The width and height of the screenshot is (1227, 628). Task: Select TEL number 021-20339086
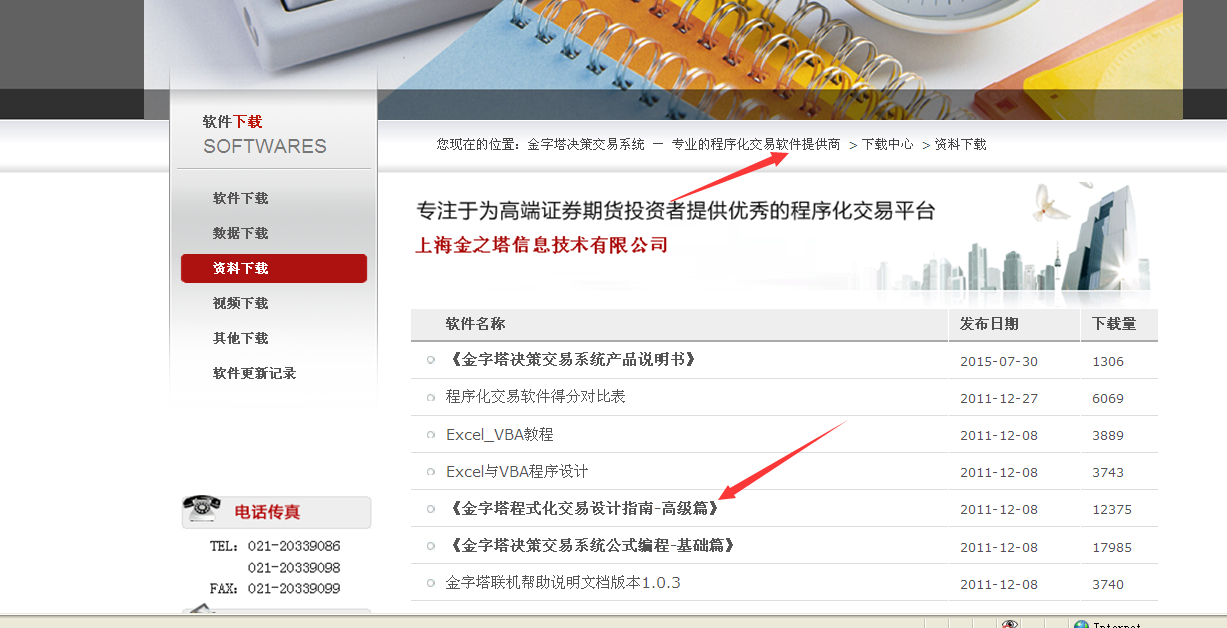click(294, 547)
